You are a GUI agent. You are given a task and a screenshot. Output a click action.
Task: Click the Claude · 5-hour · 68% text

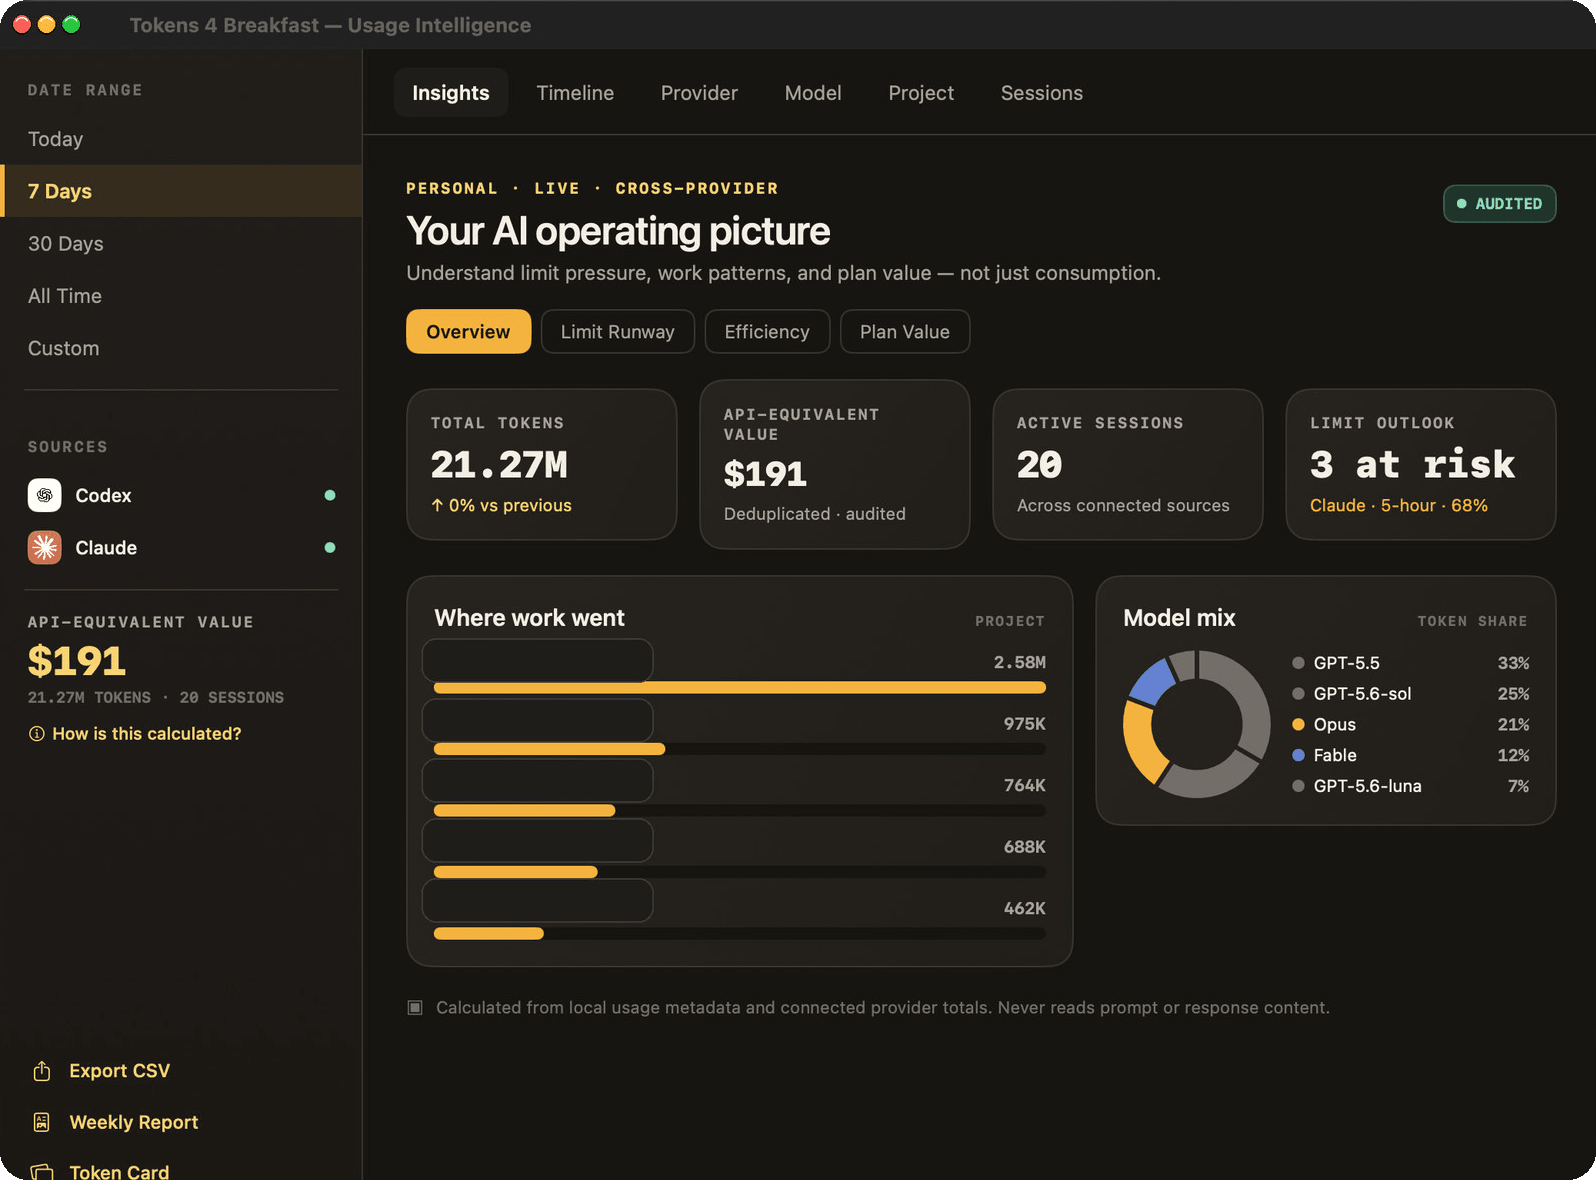(1399, 506)
